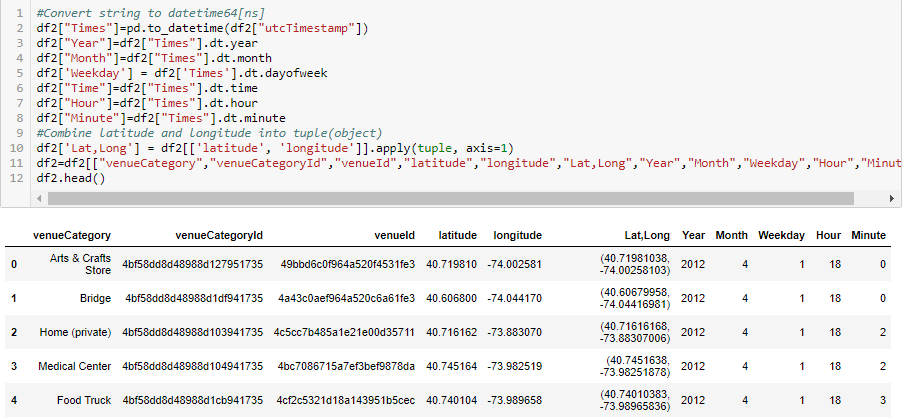Click longitude value -74.044170

(x=515, y=299)
